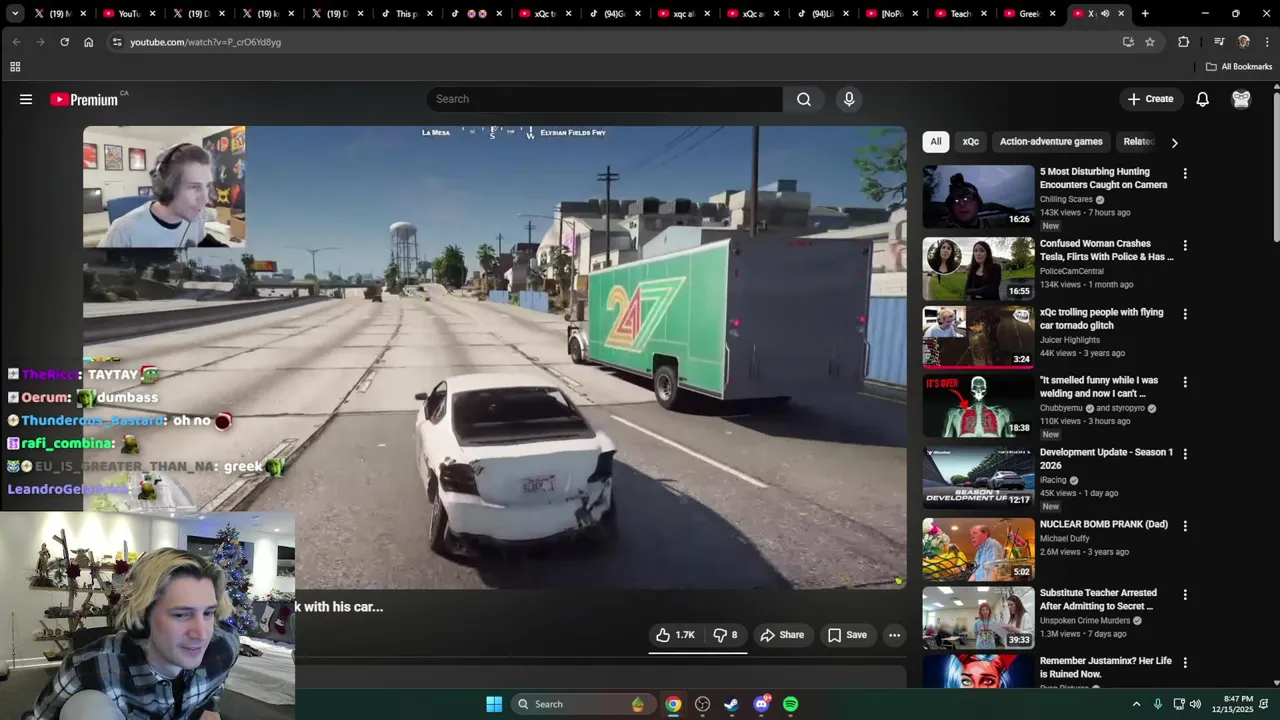Click Chrome icon in taskbar
This screenshot has height=720, width=1280.
[x=673, y=704]
